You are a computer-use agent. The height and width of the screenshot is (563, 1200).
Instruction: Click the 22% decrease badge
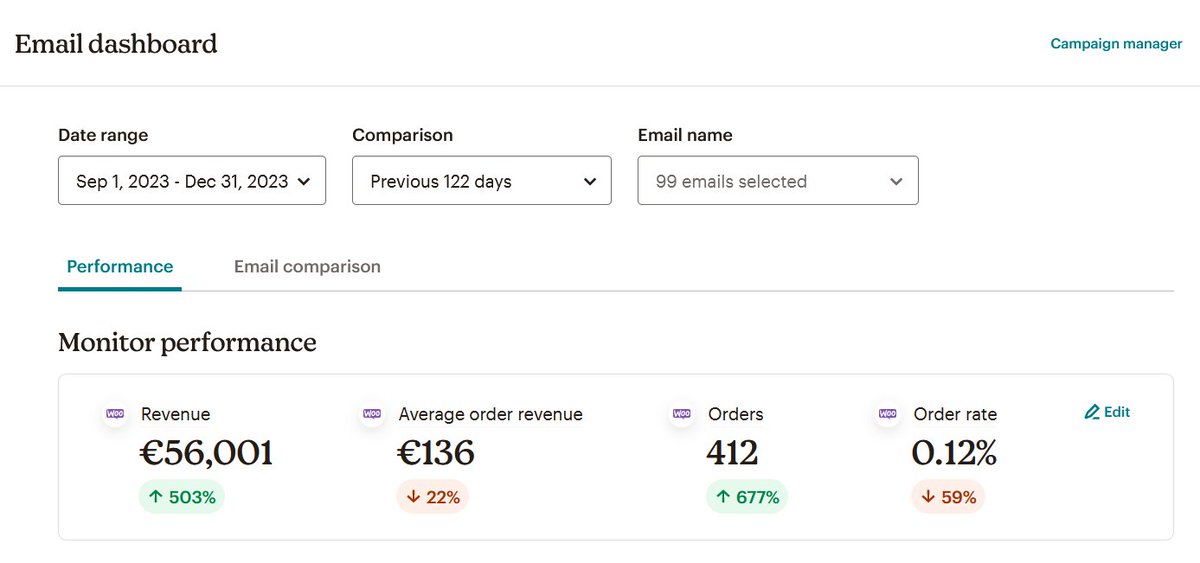pyautogui.click(x=433, y=497)
